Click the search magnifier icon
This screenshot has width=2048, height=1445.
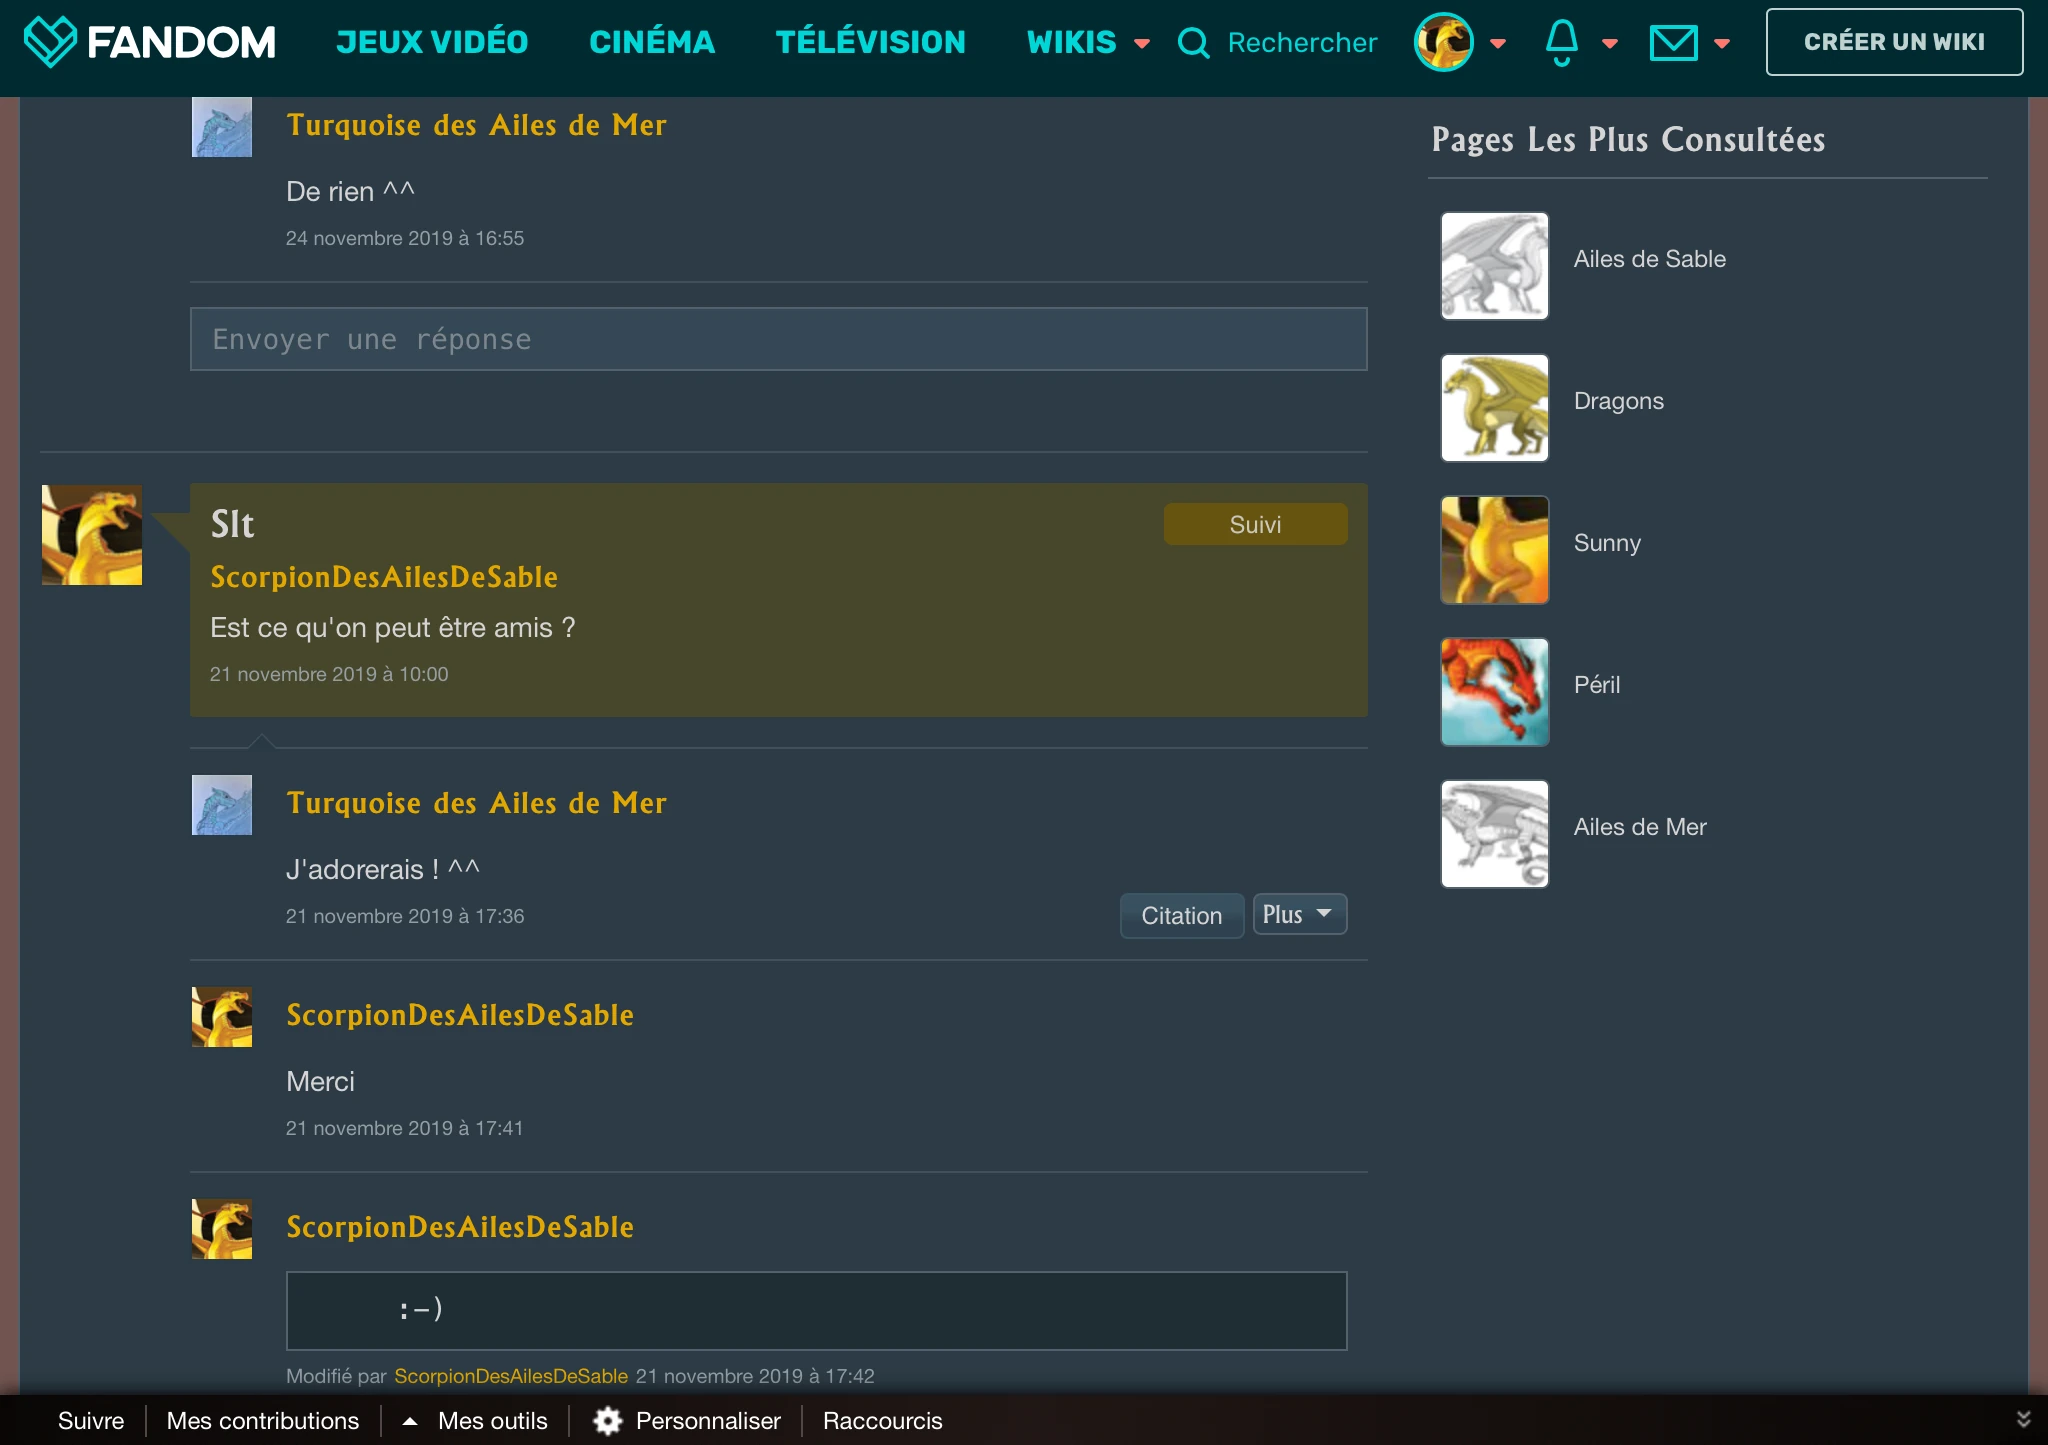(x=1193, y=43)
